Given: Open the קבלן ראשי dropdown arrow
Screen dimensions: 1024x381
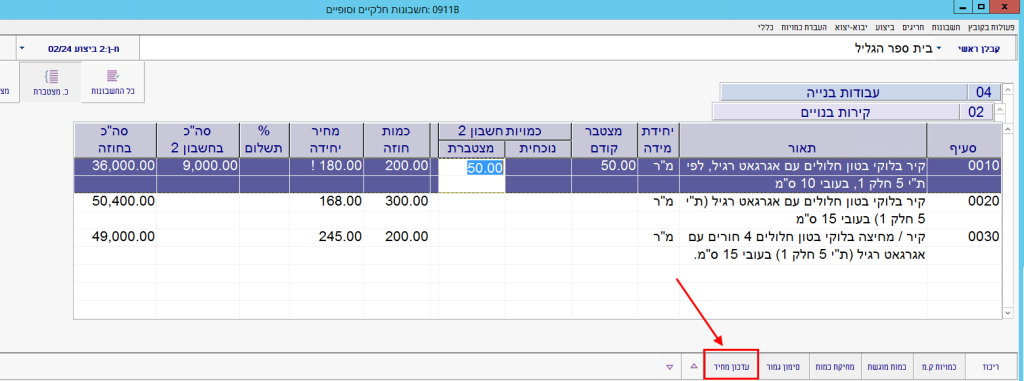Looking at the screenshot, I should (x=938, y=49).
